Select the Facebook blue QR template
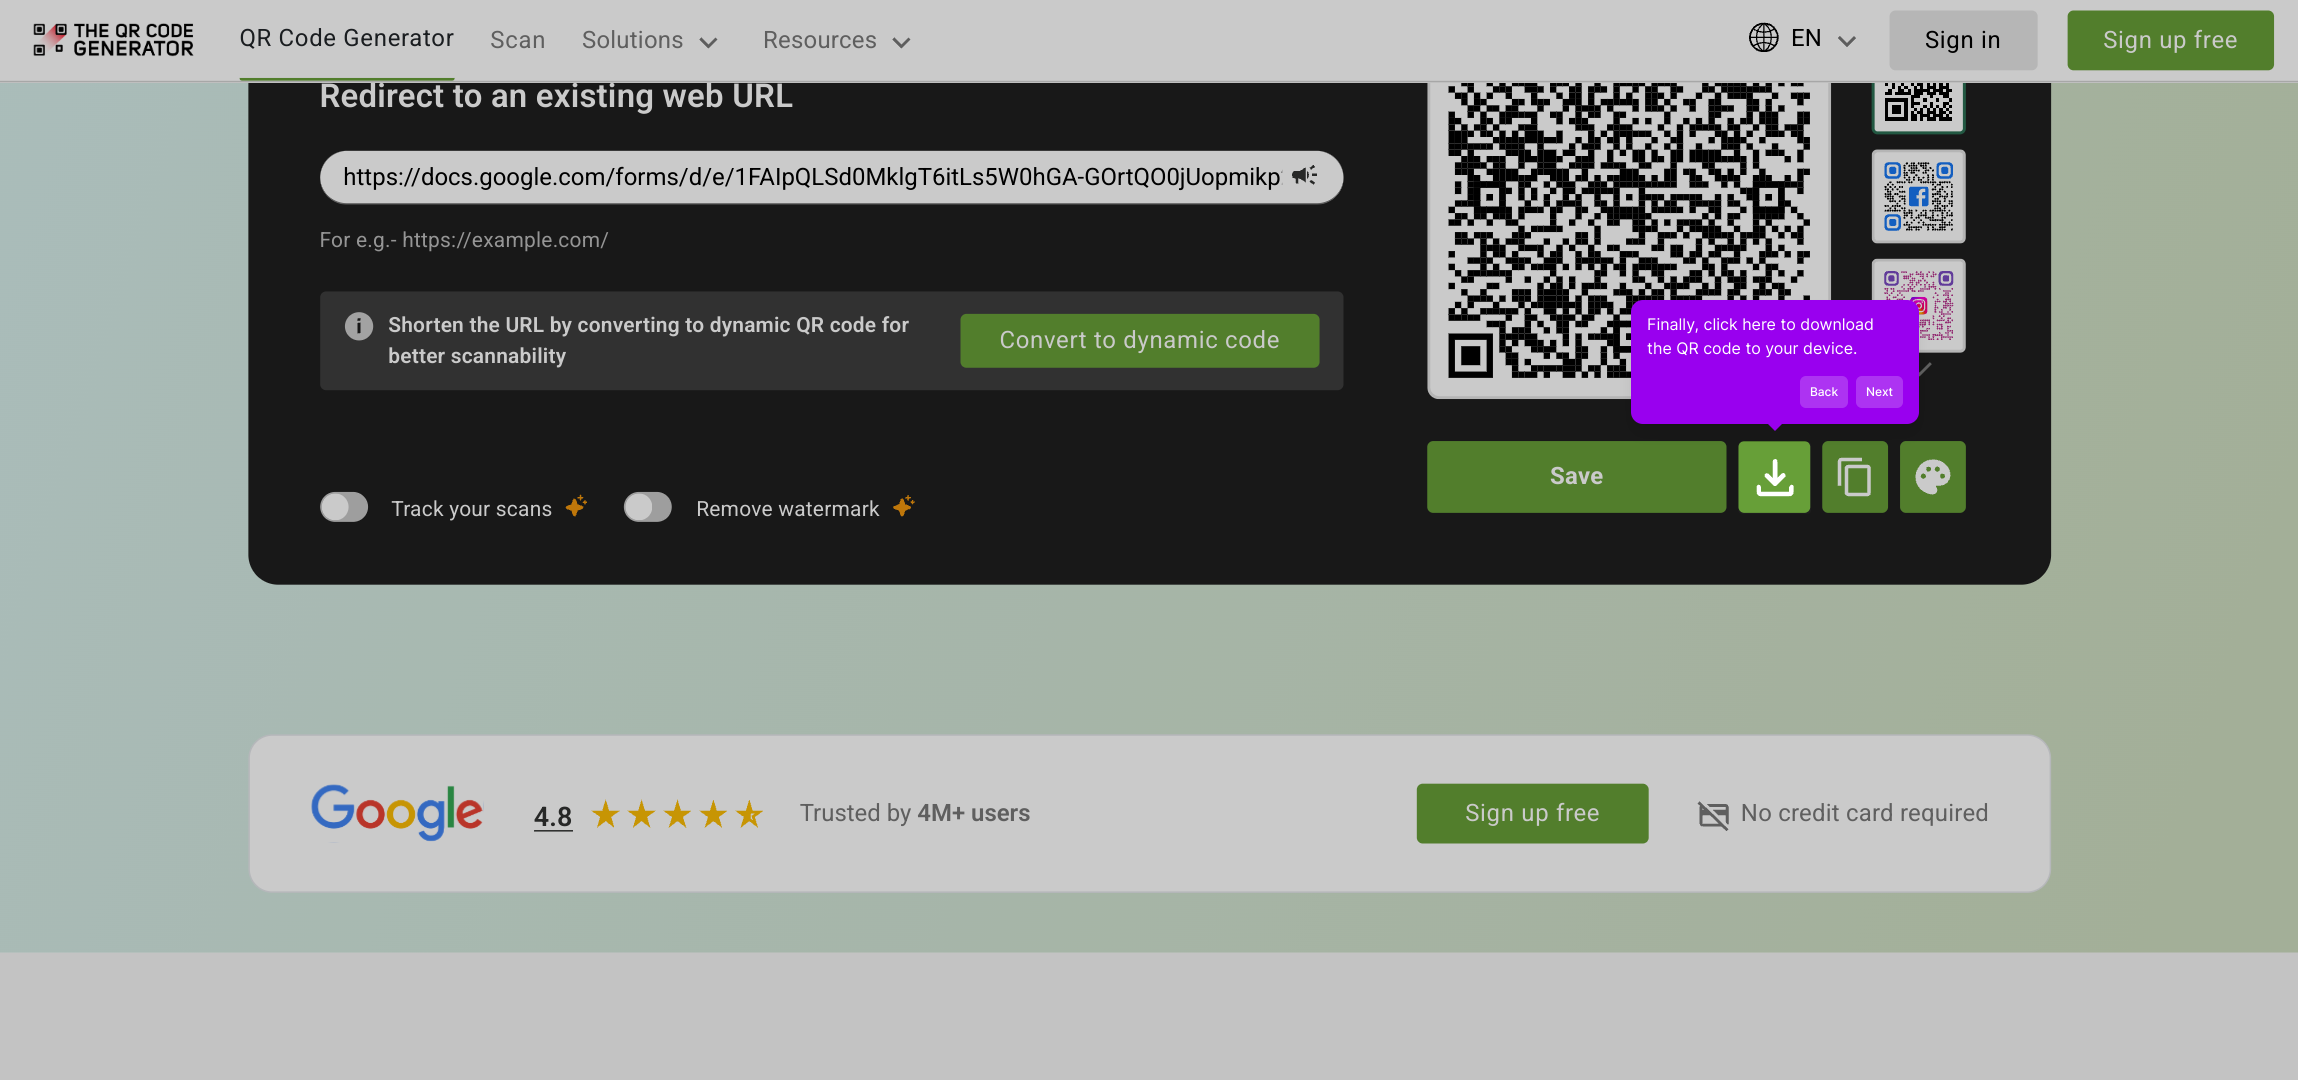The height and width of the screenshot is (1080, 2298). [1918, 196]
